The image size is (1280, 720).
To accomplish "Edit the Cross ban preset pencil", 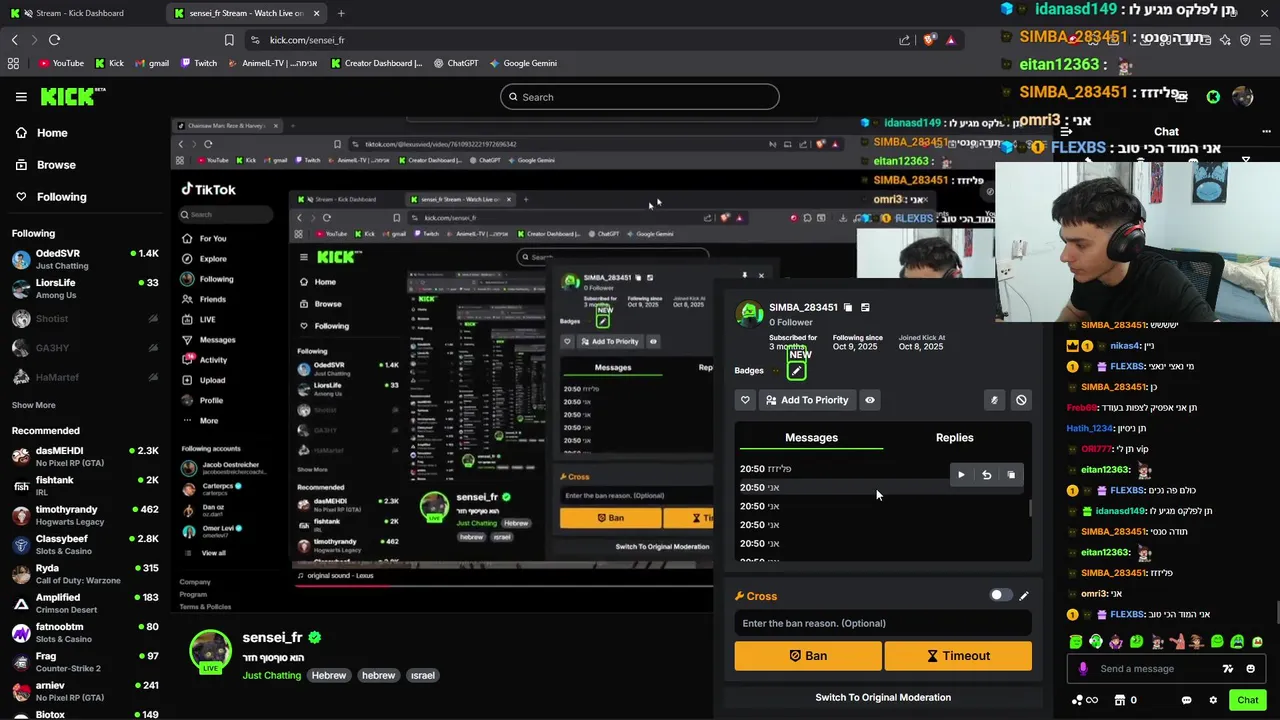I will [1023, 596].
